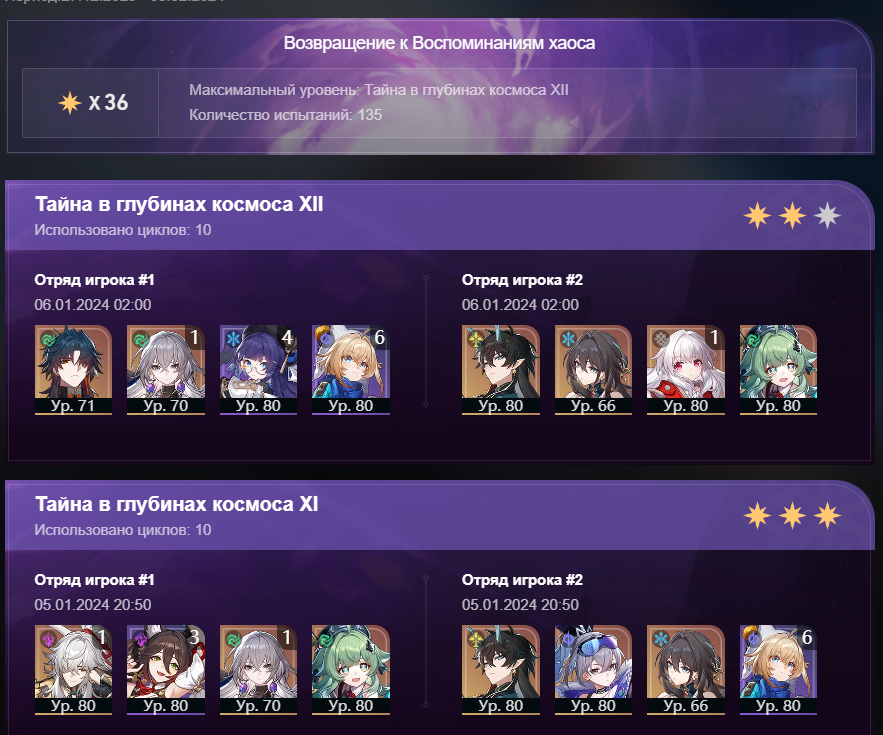This screenshot has width=883, height=735.
Task: Click the wind element icon on Blade's portrait
Action: pos(48,340)
